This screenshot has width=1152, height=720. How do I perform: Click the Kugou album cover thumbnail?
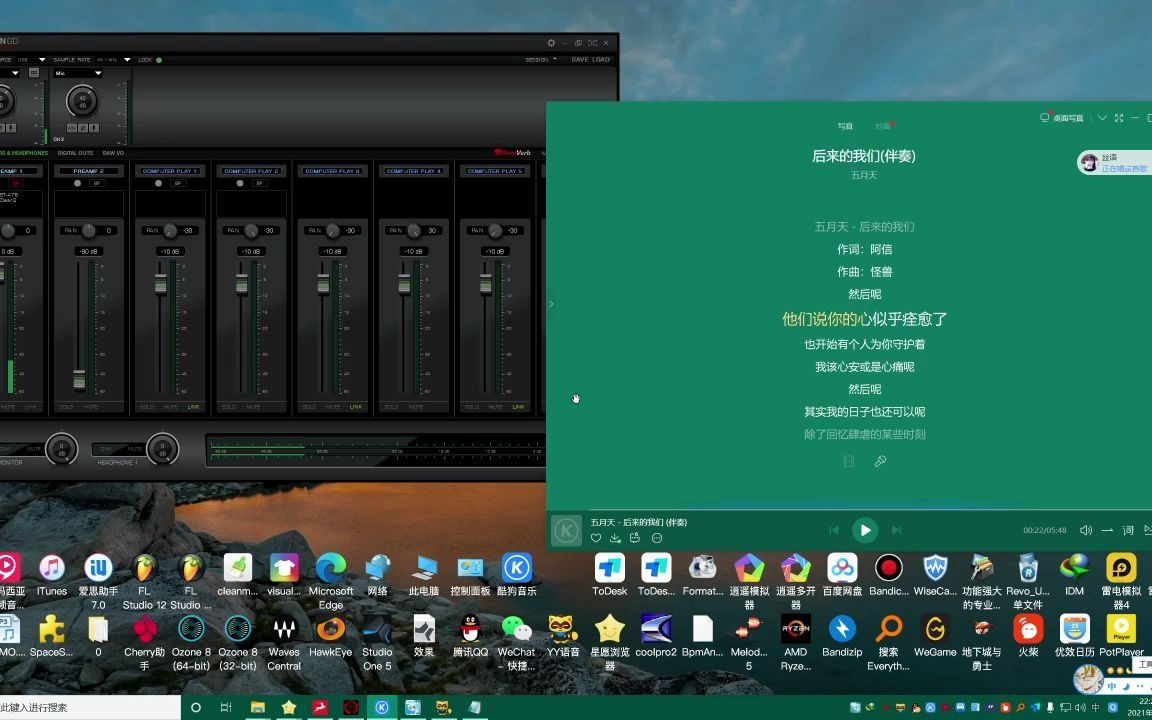566,530
